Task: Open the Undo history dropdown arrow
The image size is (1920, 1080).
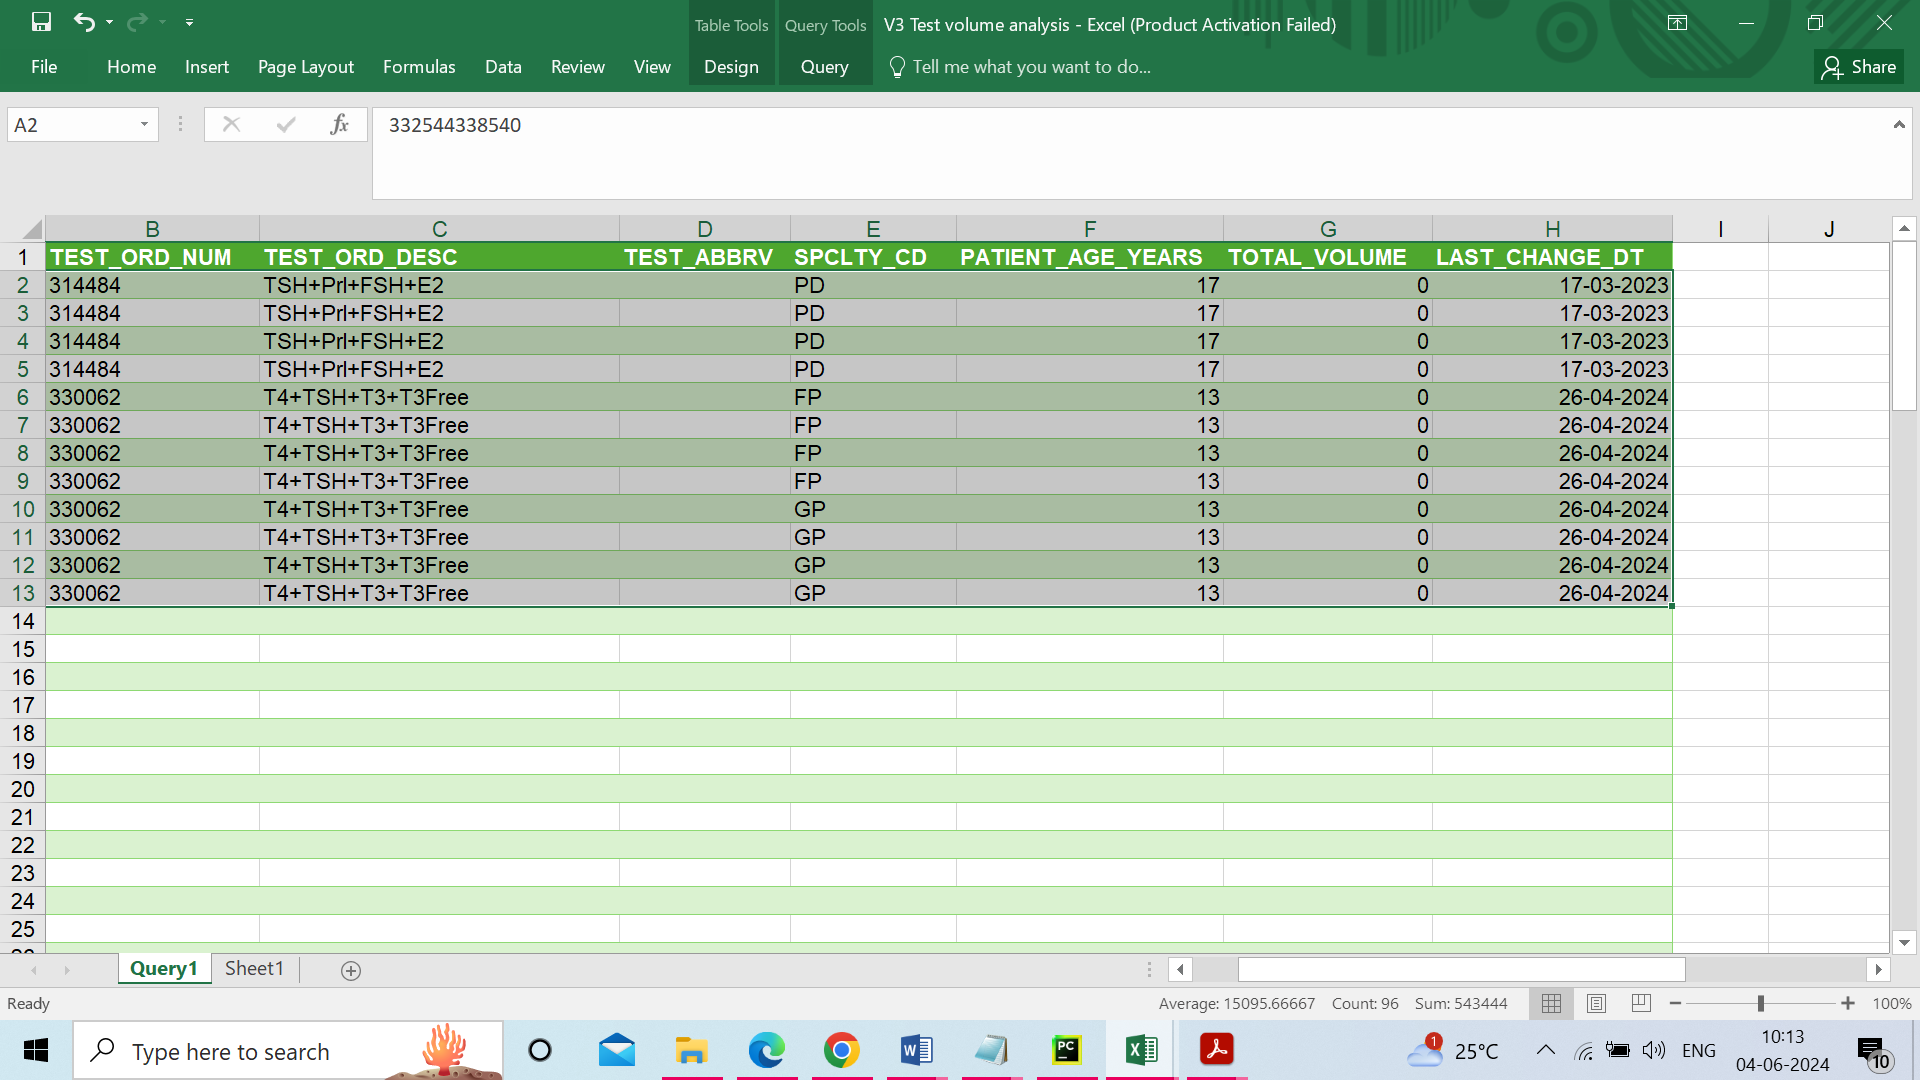Action: coord(110,22)
